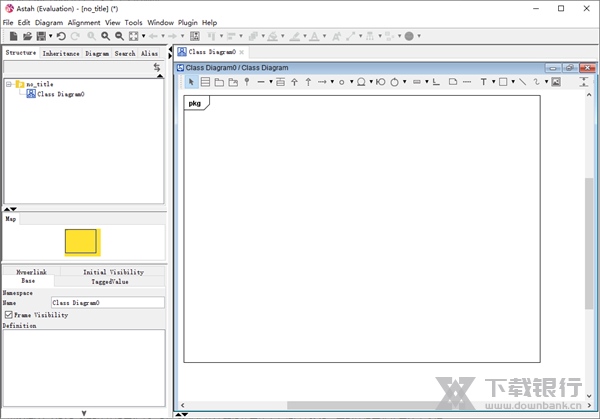This screenshot has width=600, height=419.
Task: Toggle the Frame Visibility checkbox
Action: coord(9,315)
